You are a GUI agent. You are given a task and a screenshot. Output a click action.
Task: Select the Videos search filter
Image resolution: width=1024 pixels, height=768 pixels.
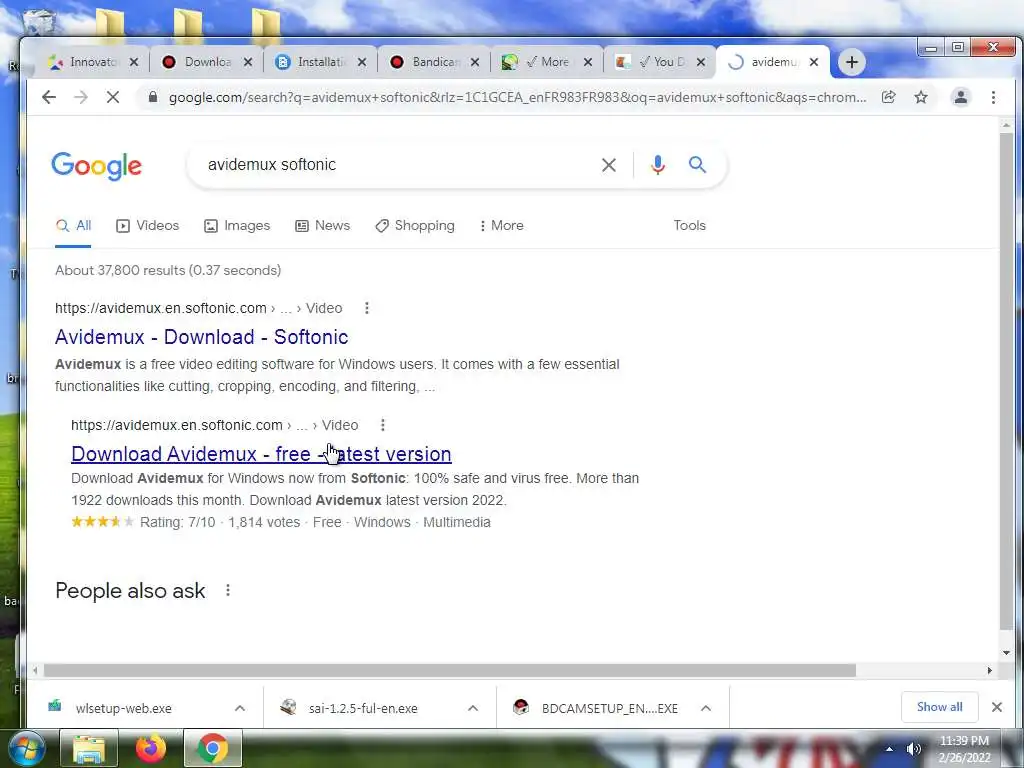click(x=148, y=225)
